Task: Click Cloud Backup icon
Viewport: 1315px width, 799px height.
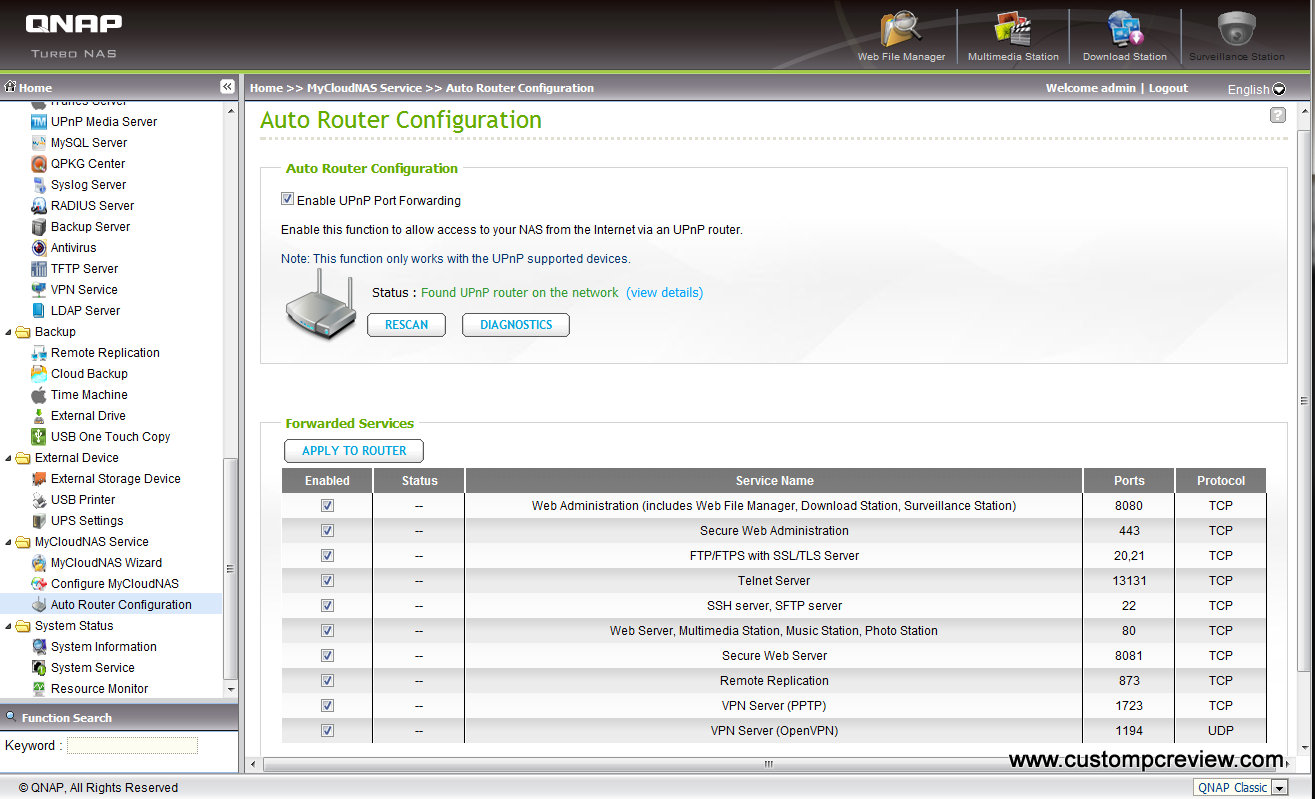Action: point(39,373)
